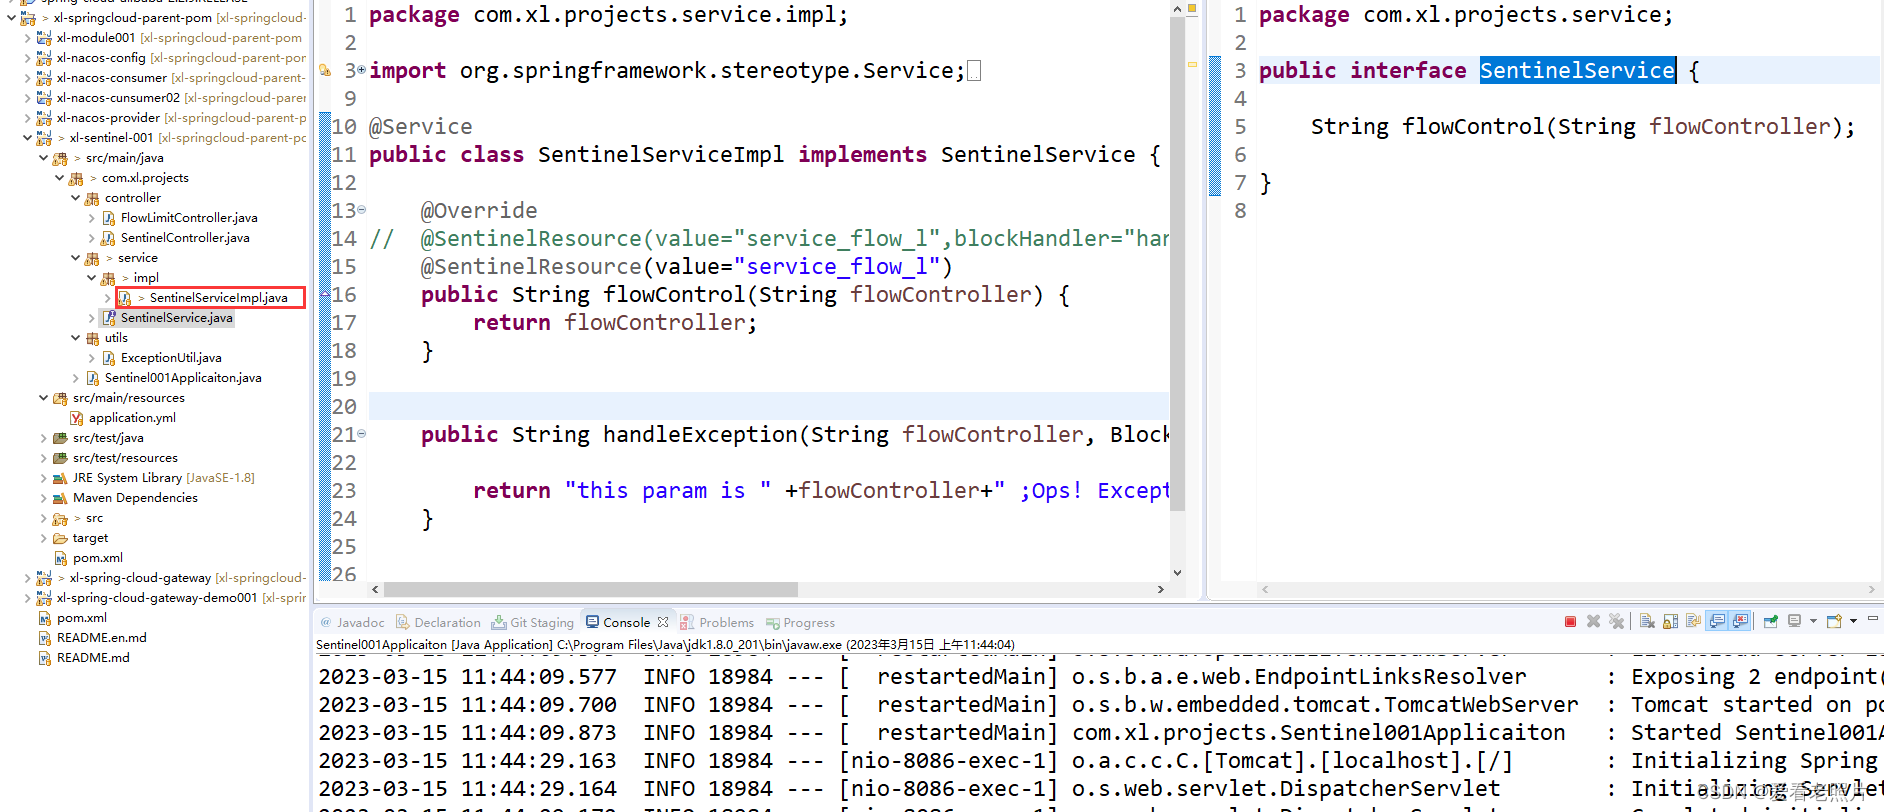Expand the Maven Dependencies node

[43, 498]
